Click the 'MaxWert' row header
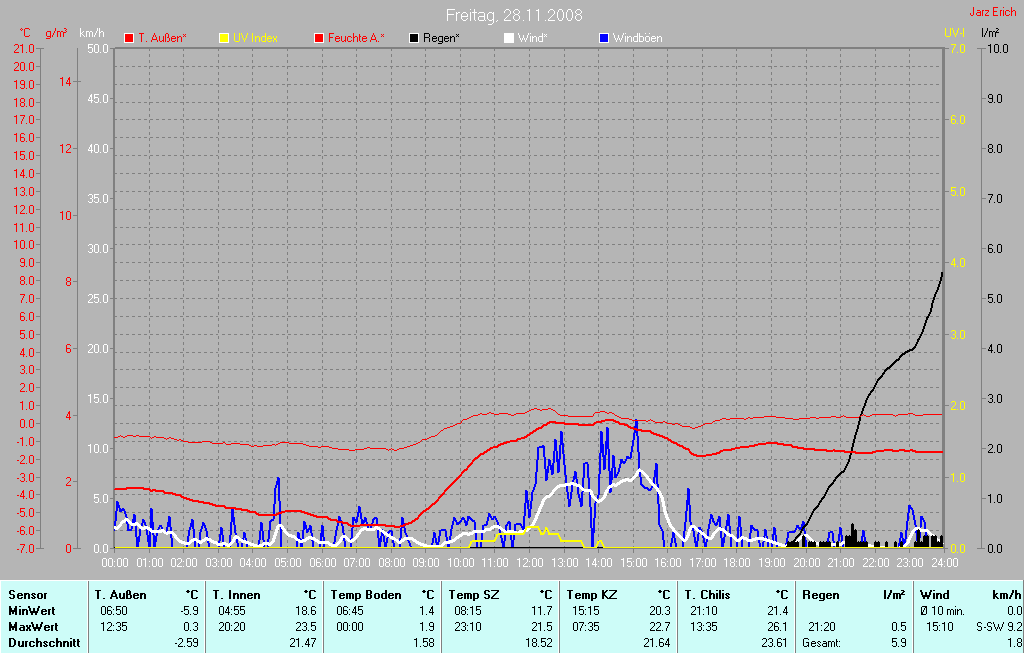The image size is (1024, 653). [33, 627]
